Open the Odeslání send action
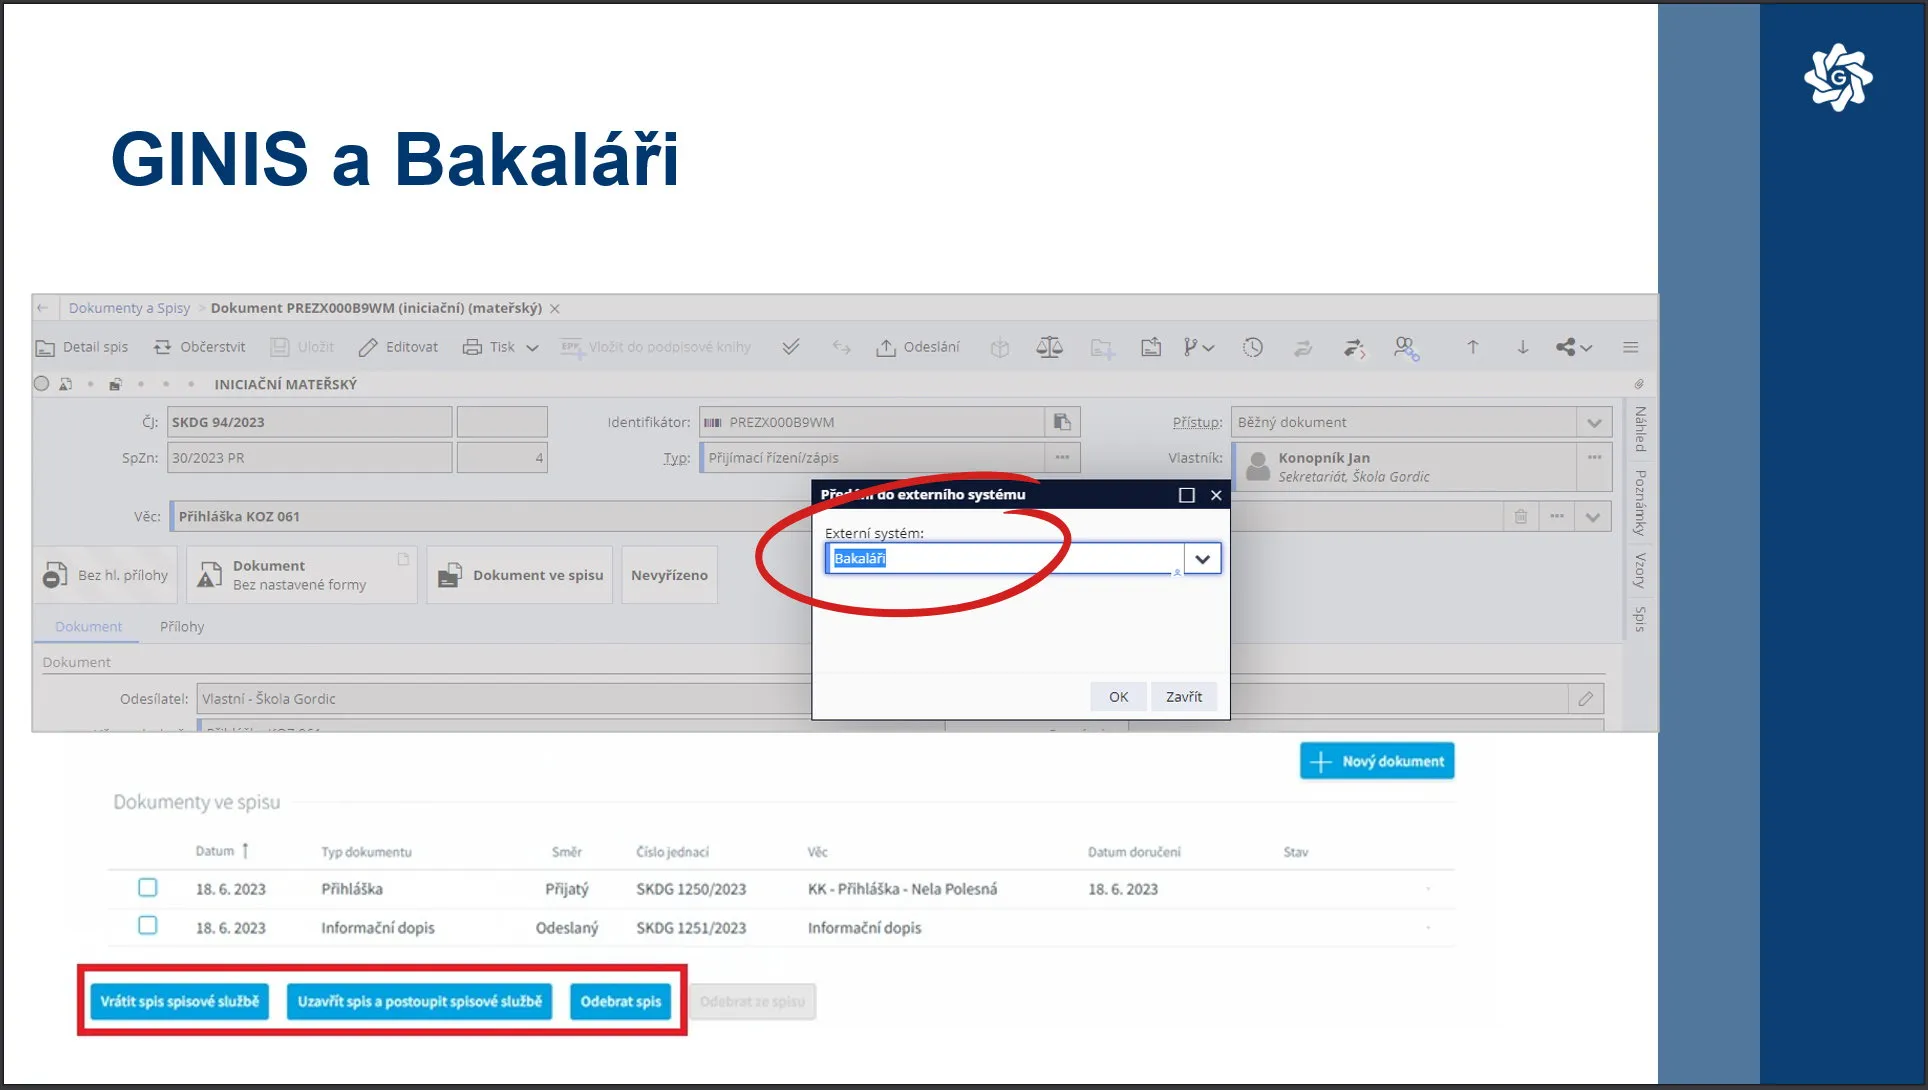 coord(917,347)
